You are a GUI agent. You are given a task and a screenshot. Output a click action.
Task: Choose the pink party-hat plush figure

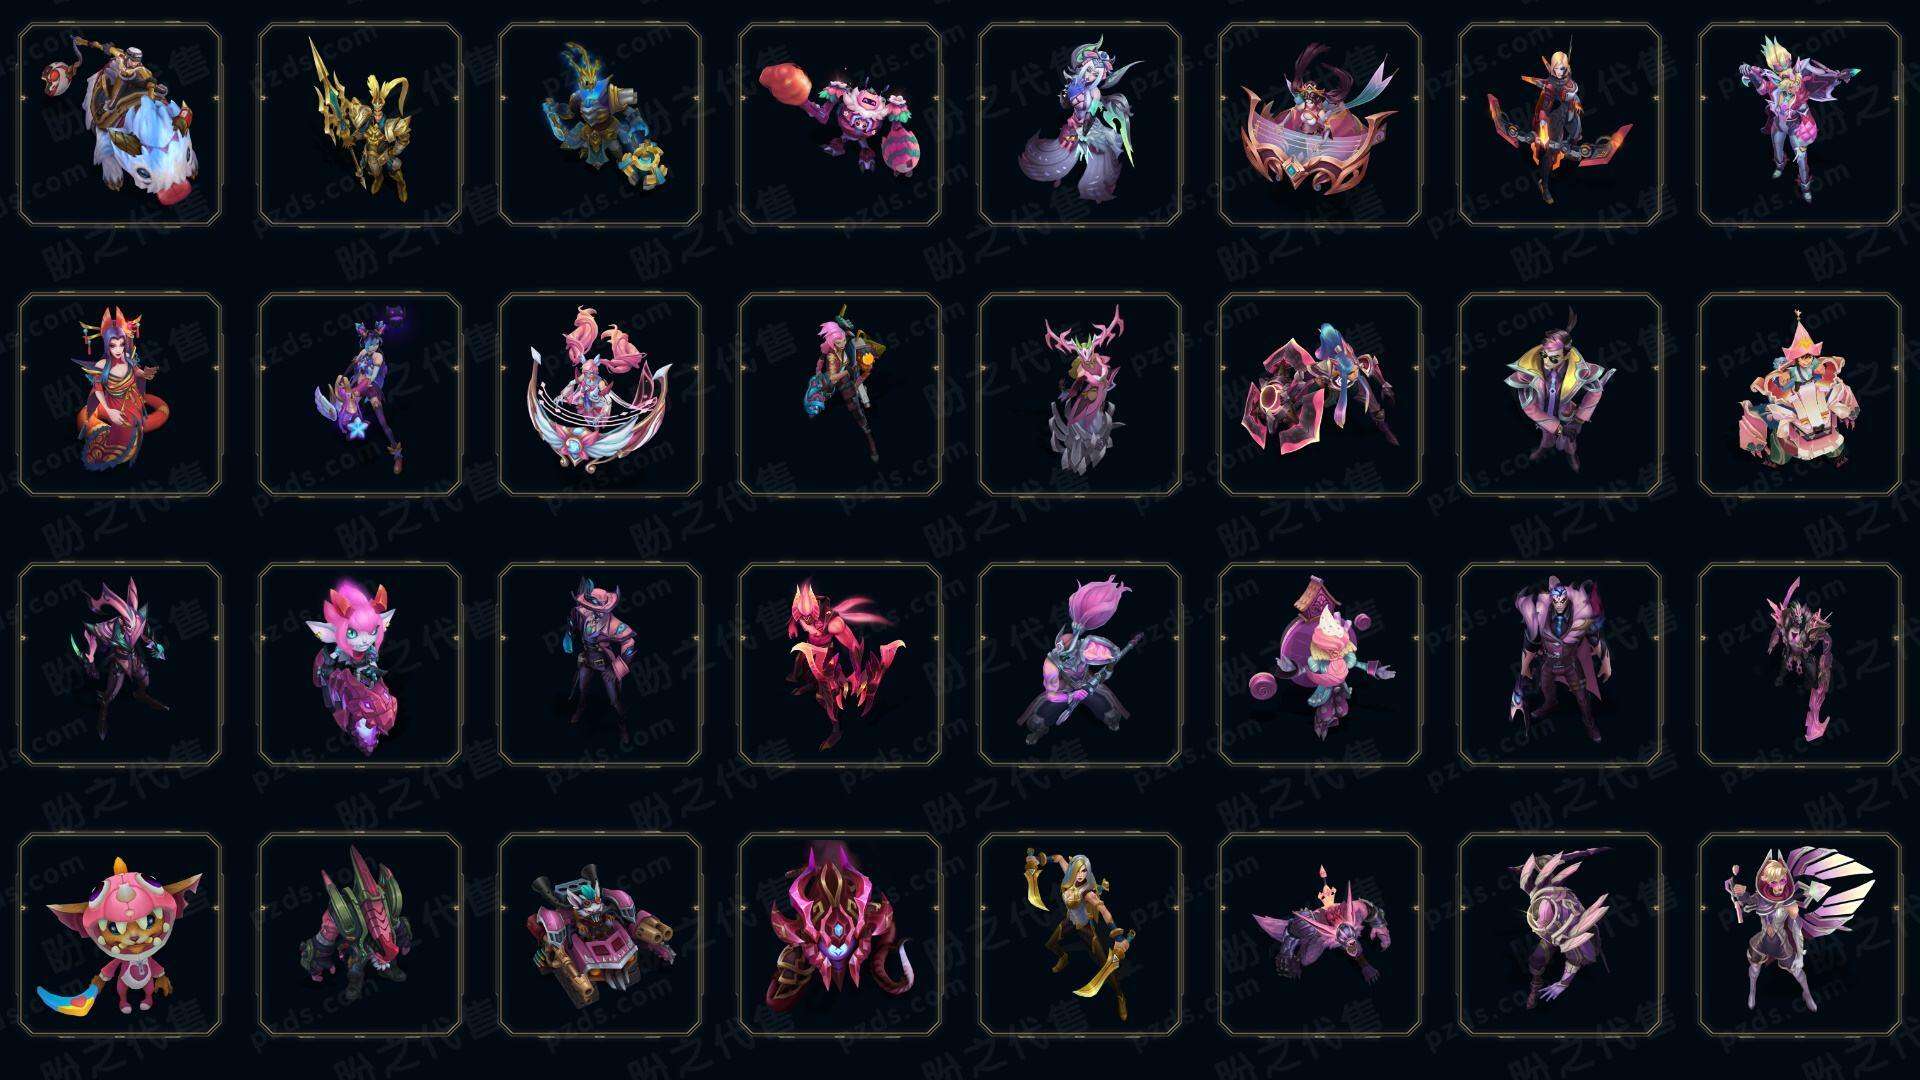[1800, 394]
